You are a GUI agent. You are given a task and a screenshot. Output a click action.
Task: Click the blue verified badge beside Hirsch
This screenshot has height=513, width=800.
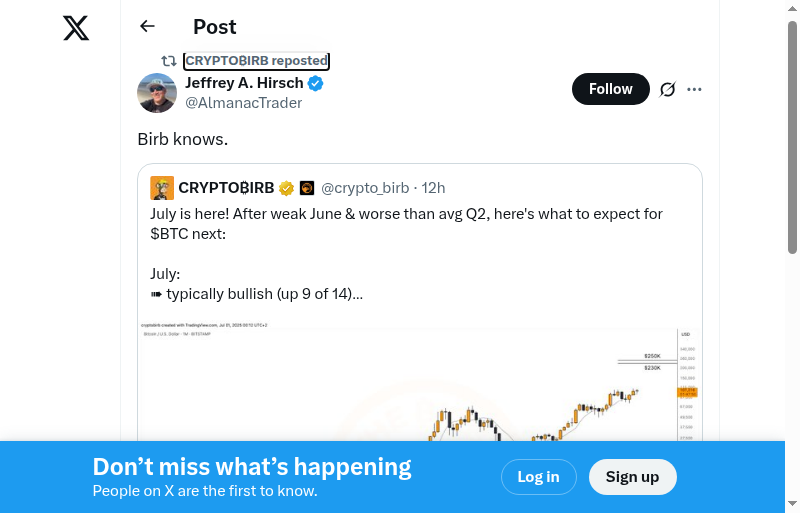click(x=315, y=83)
